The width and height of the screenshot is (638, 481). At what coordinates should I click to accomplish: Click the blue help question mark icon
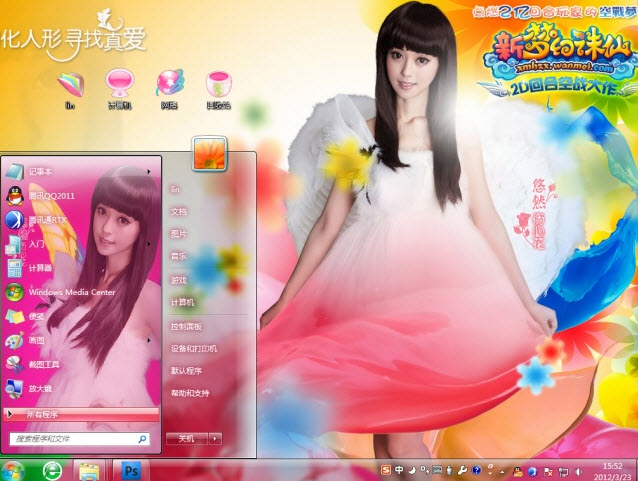[476, 470]
